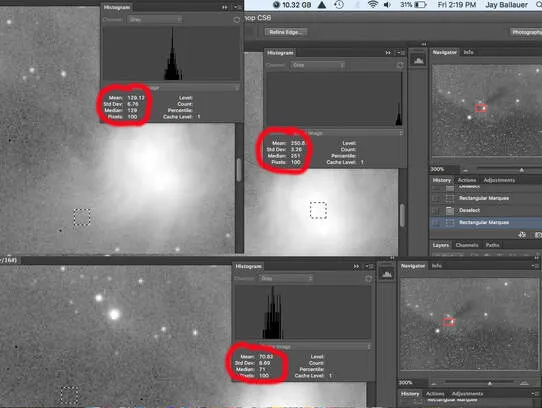Open History panel menu in Mean 70.82 window
This screenshot has height=408, width=542.
coord(536,394)
